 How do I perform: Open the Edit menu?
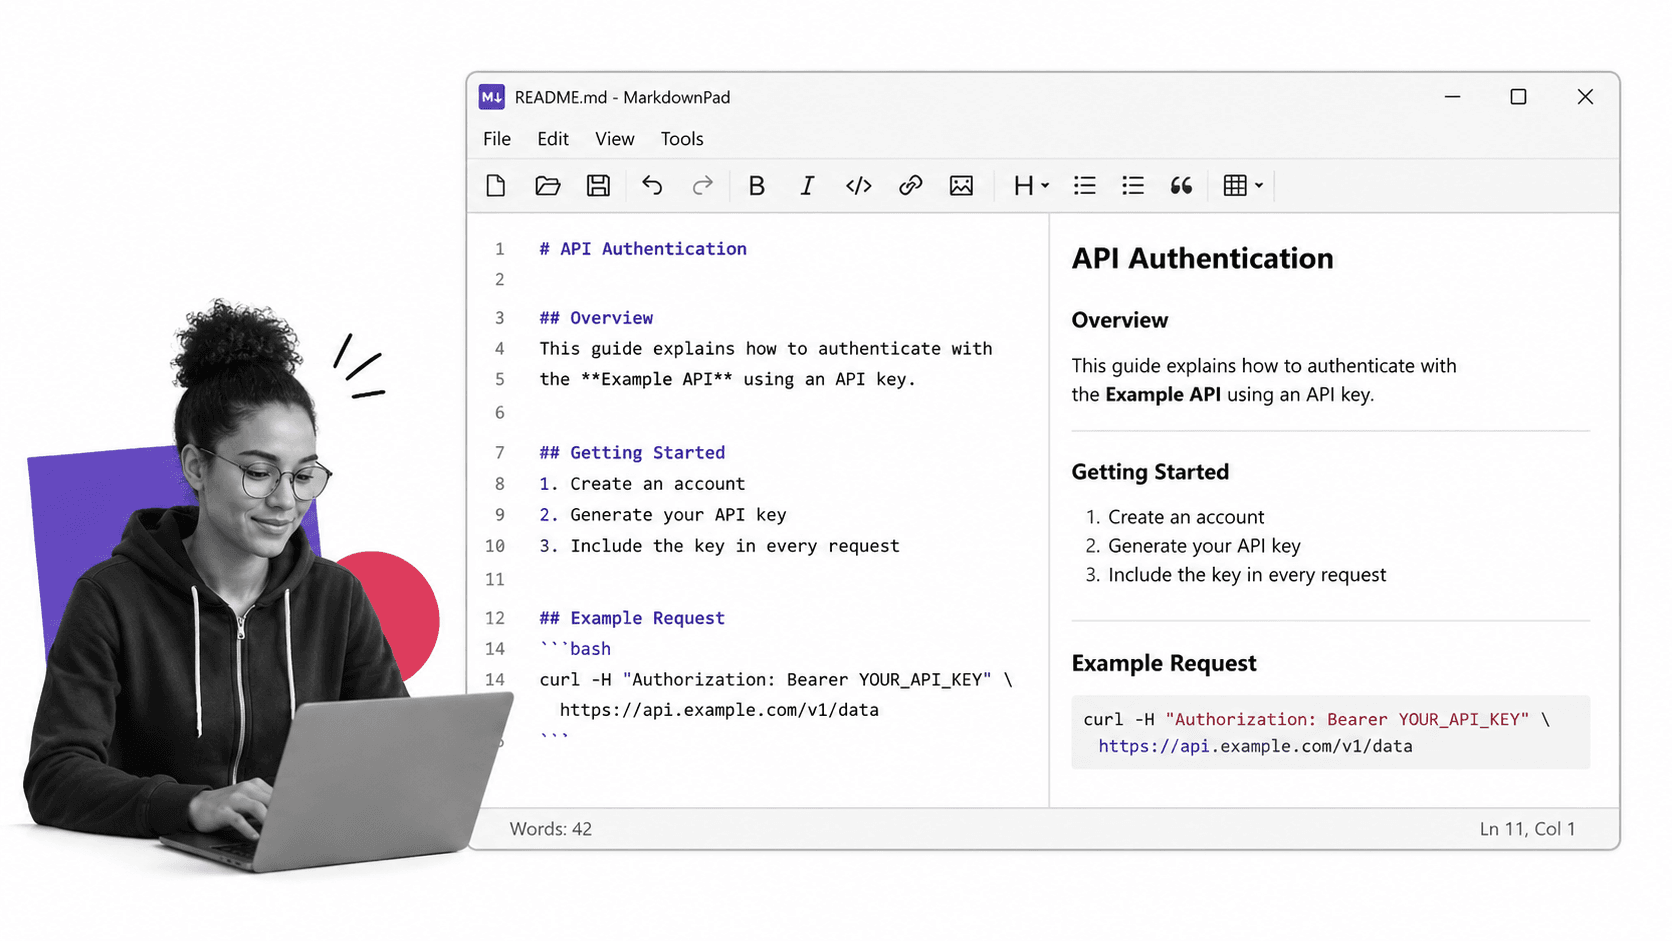pyautogui.click(x=553, y=139)
